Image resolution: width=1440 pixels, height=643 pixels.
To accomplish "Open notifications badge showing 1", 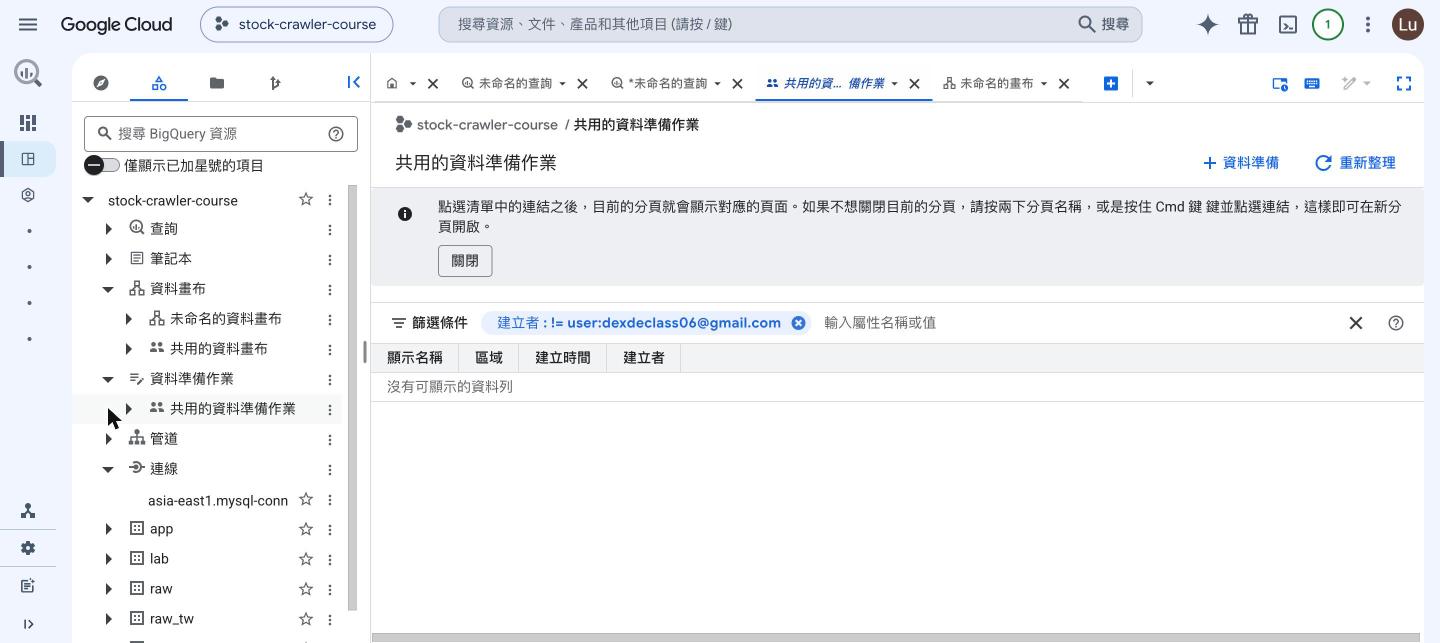I will [1328, 25].
